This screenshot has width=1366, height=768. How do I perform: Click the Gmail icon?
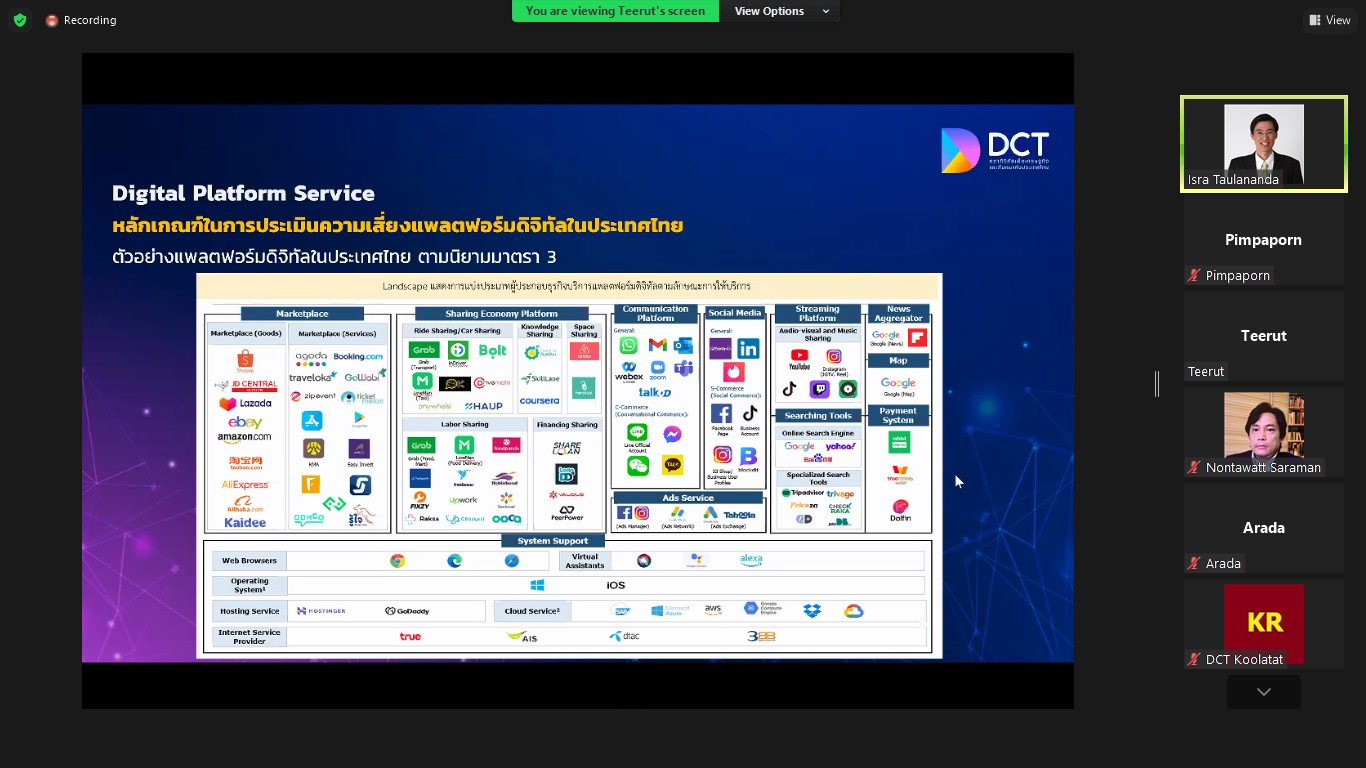click(657, 345)
